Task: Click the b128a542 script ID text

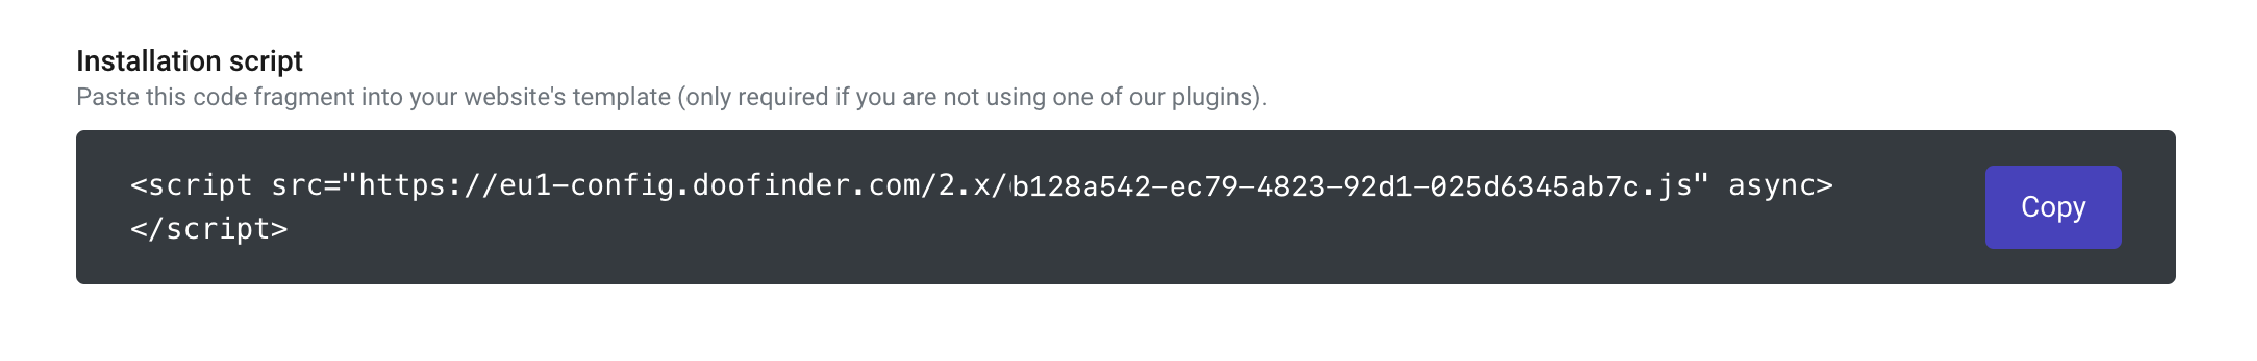Action: point(1081,186)
